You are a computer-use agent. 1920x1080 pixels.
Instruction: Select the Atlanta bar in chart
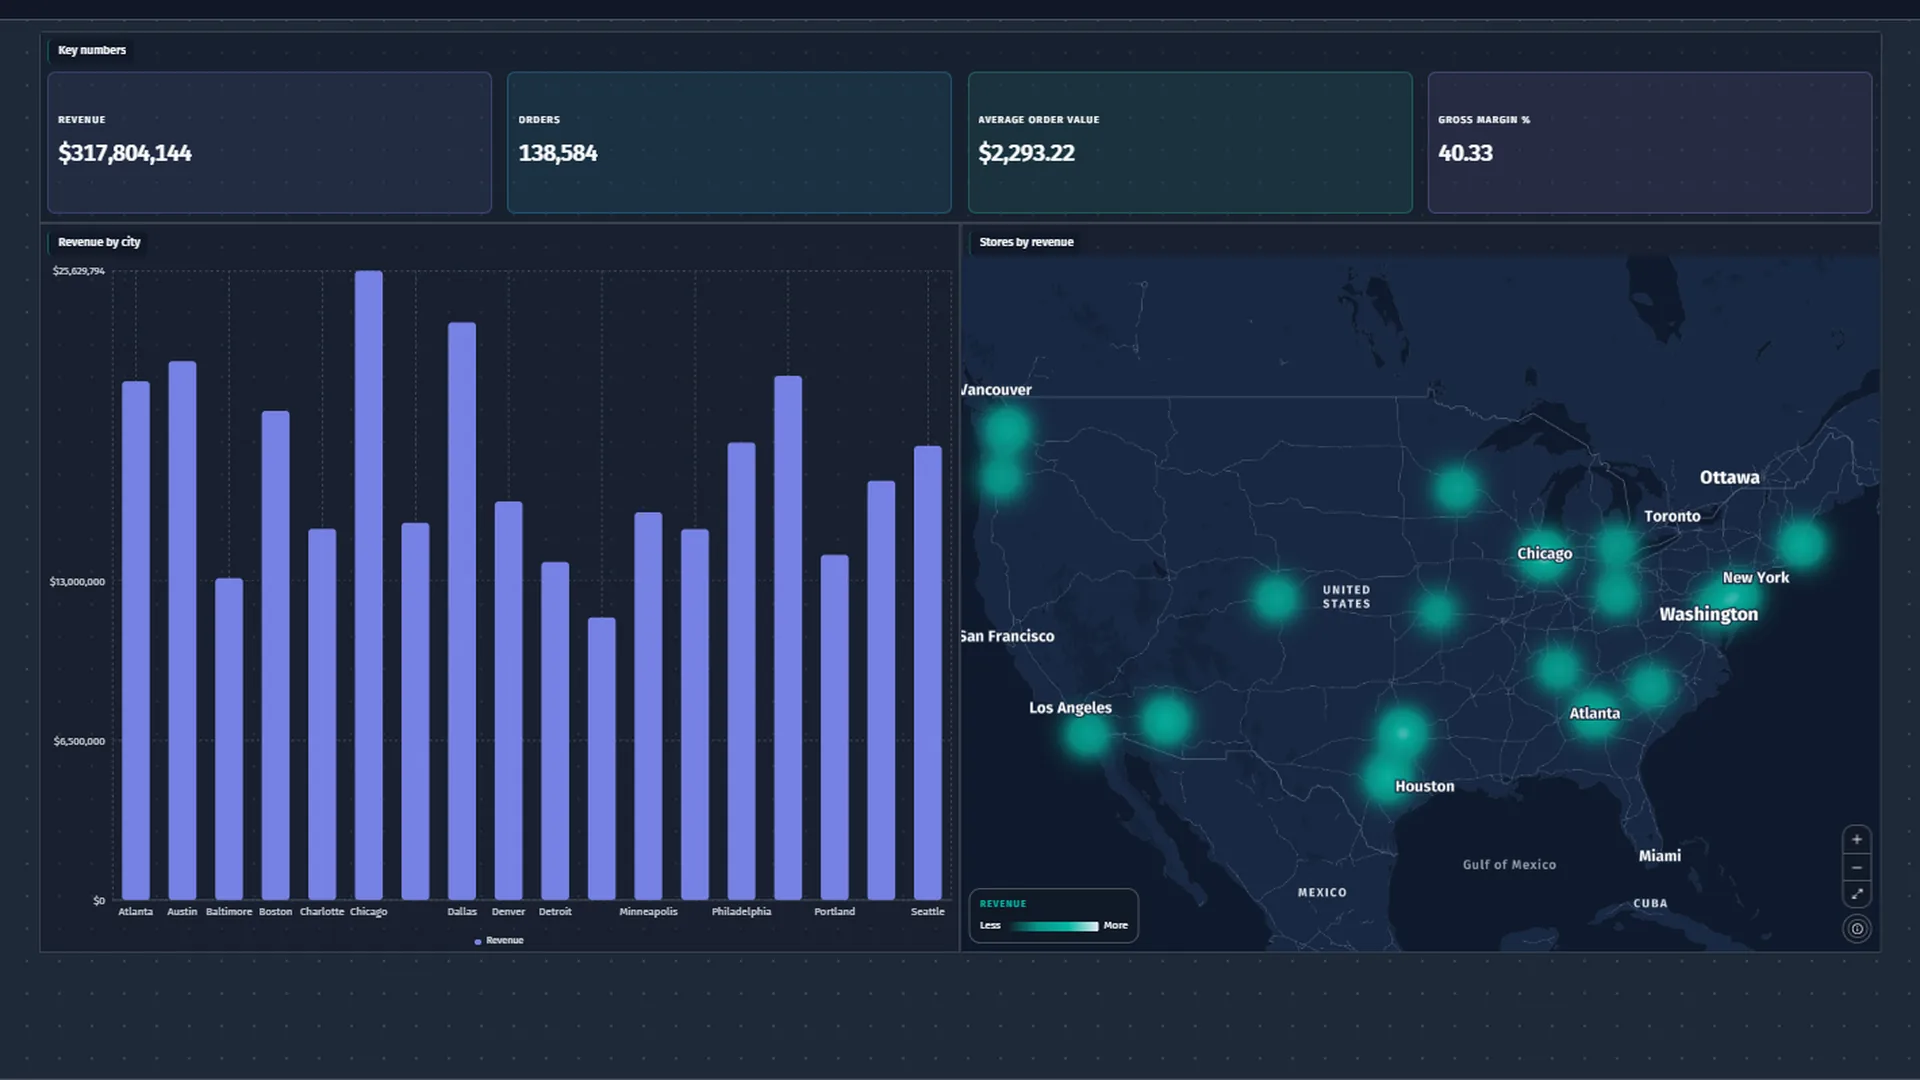pyautogui.click(x=136, y=640)
